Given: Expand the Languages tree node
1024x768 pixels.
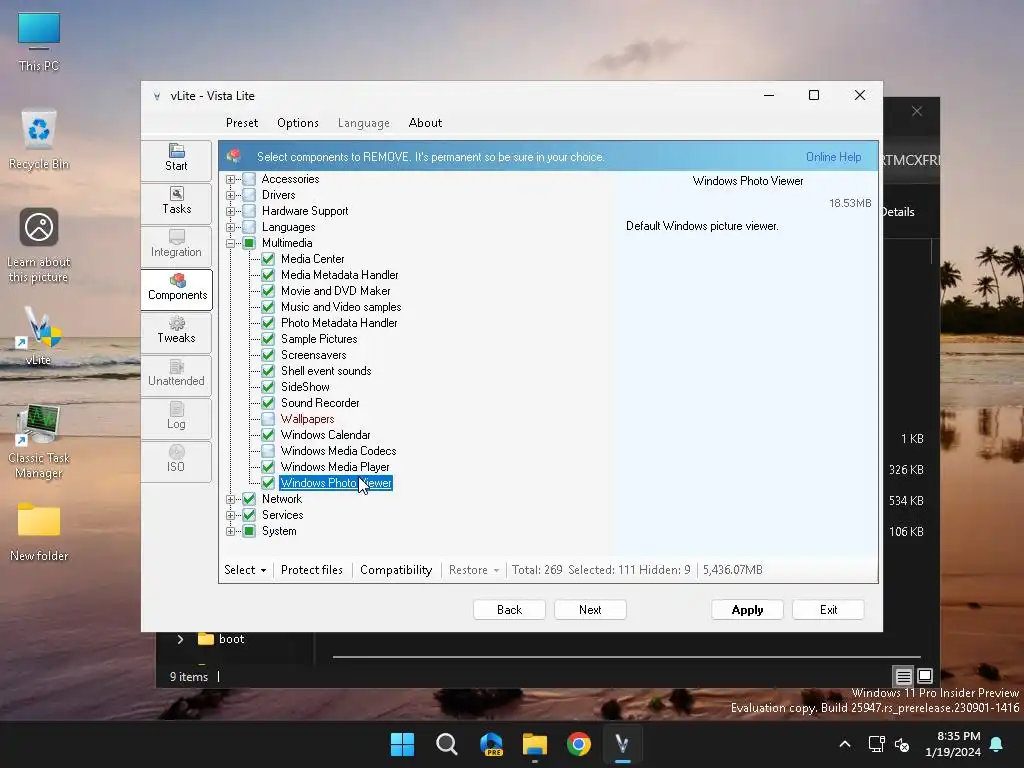Looking at the screenshot, I should coord(231,227).
